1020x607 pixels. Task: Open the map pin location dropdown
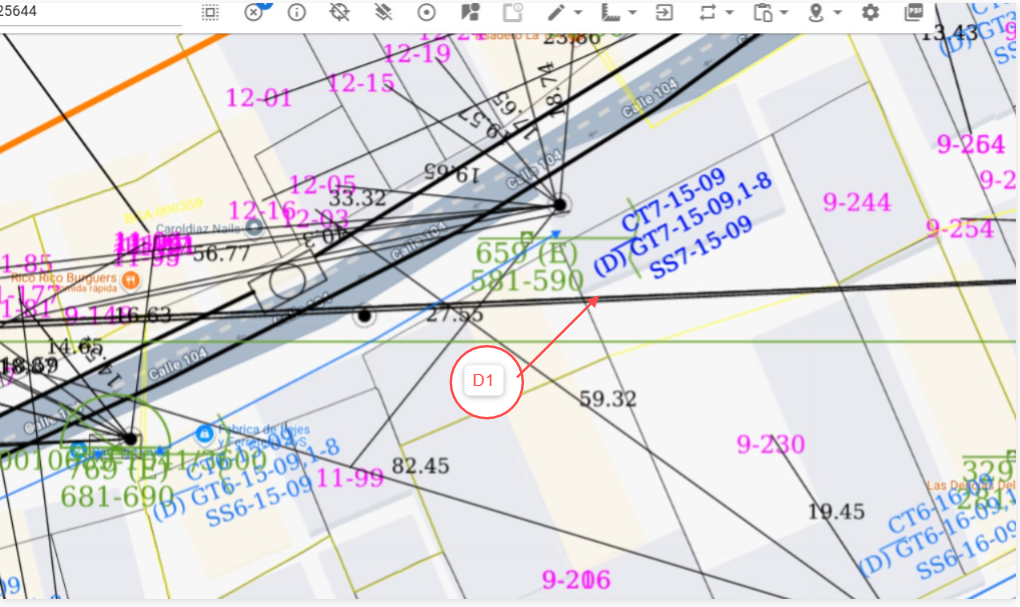(822, 12)
